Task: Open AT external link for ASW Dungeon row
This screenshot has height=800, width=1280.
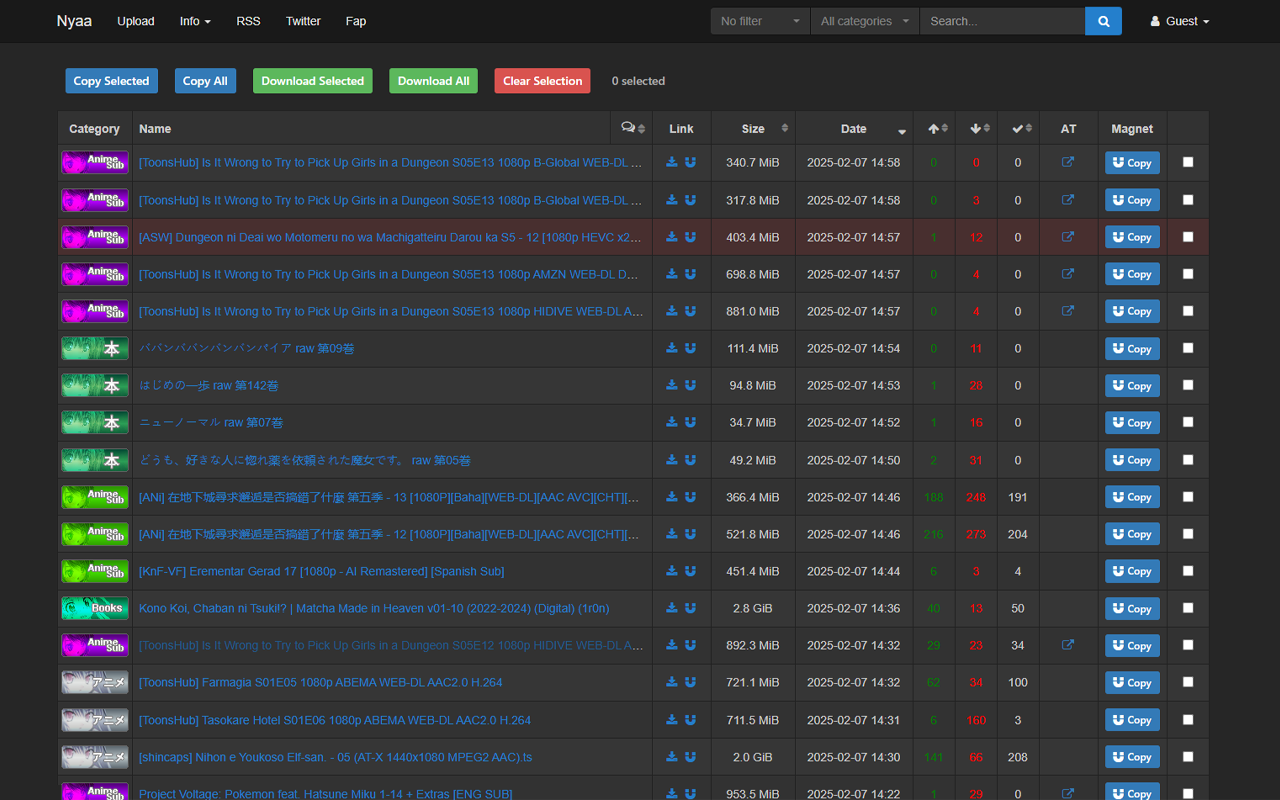Action: (1068, 237)
